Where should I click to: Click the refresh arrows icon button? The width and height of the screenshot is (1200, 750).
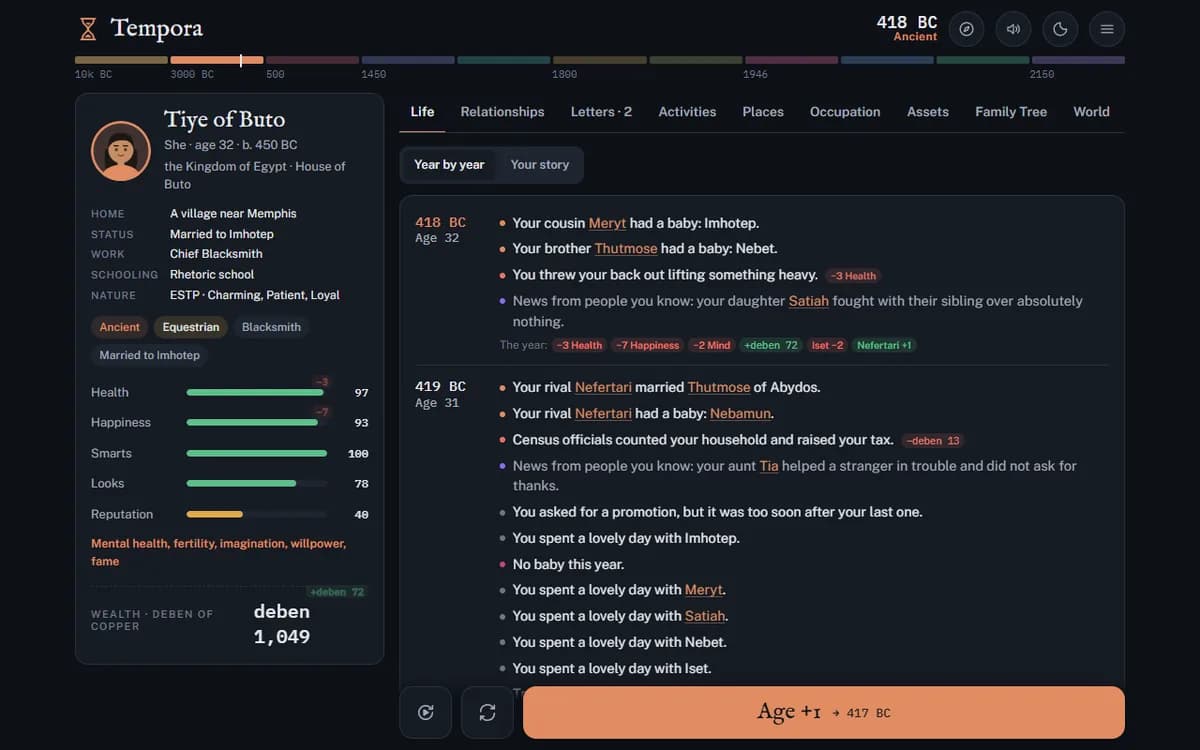click(x=487, y=712)
